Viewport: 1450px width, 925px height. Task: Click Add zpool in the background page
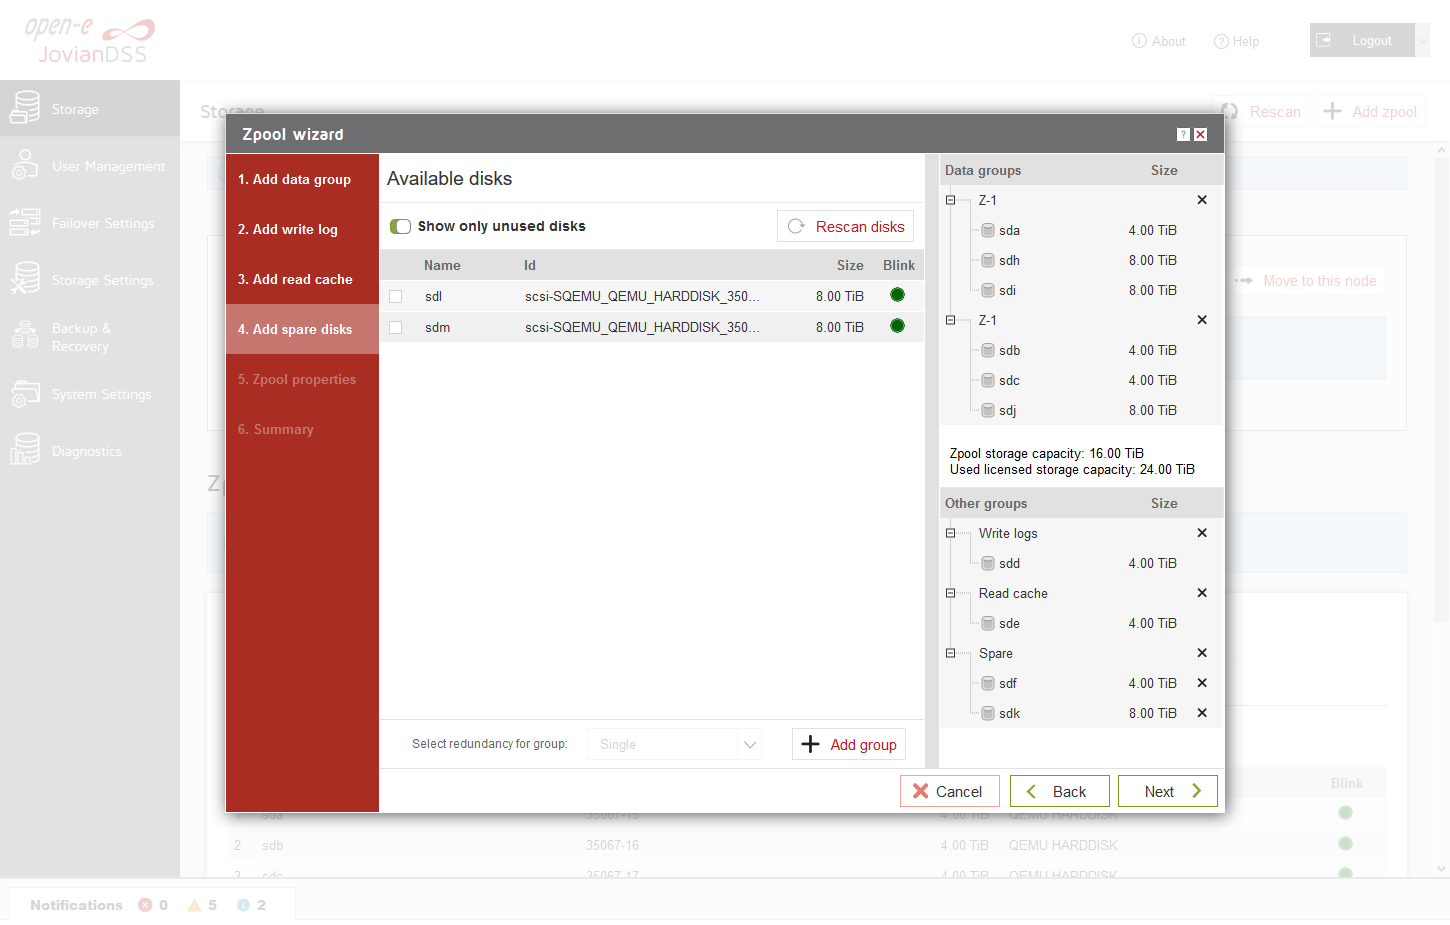[x=1370, y=111]
